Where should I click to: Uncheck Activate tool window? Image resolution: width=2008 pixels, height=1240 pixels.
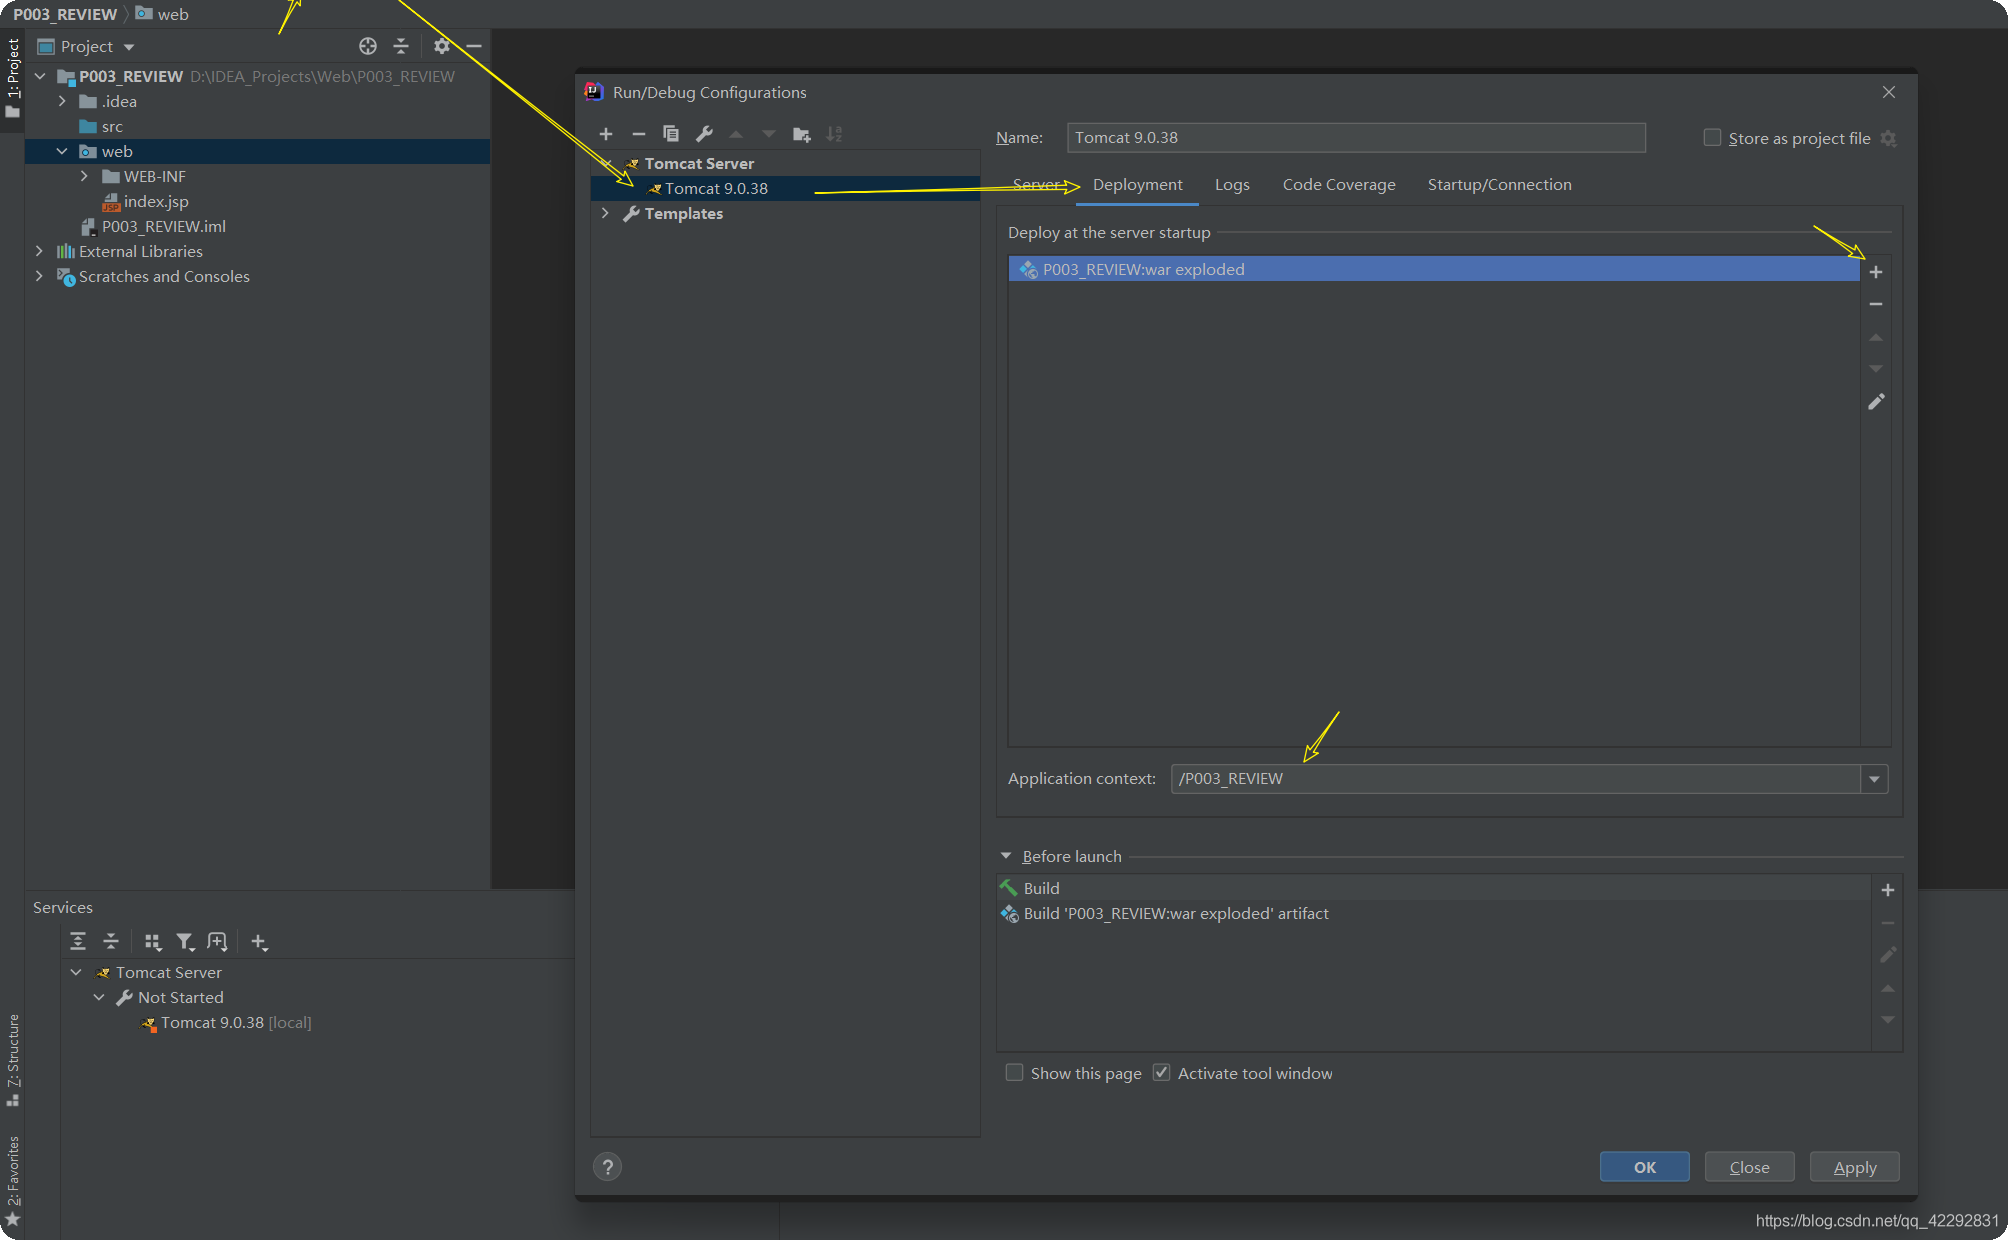(x=1161, y=1073)
